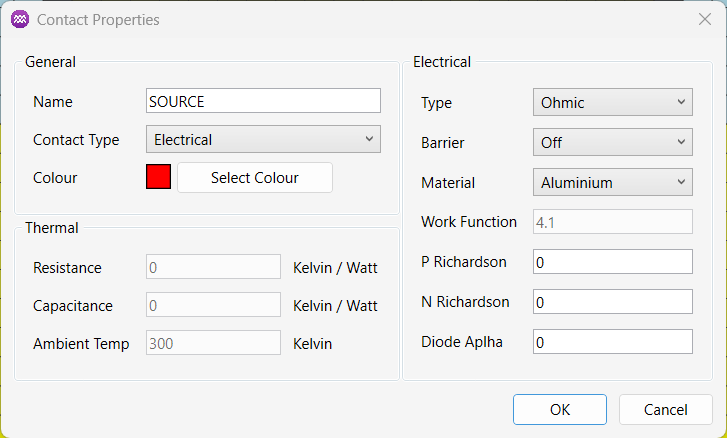Expand the Barrier dropdown set to Off

point(612,142)
